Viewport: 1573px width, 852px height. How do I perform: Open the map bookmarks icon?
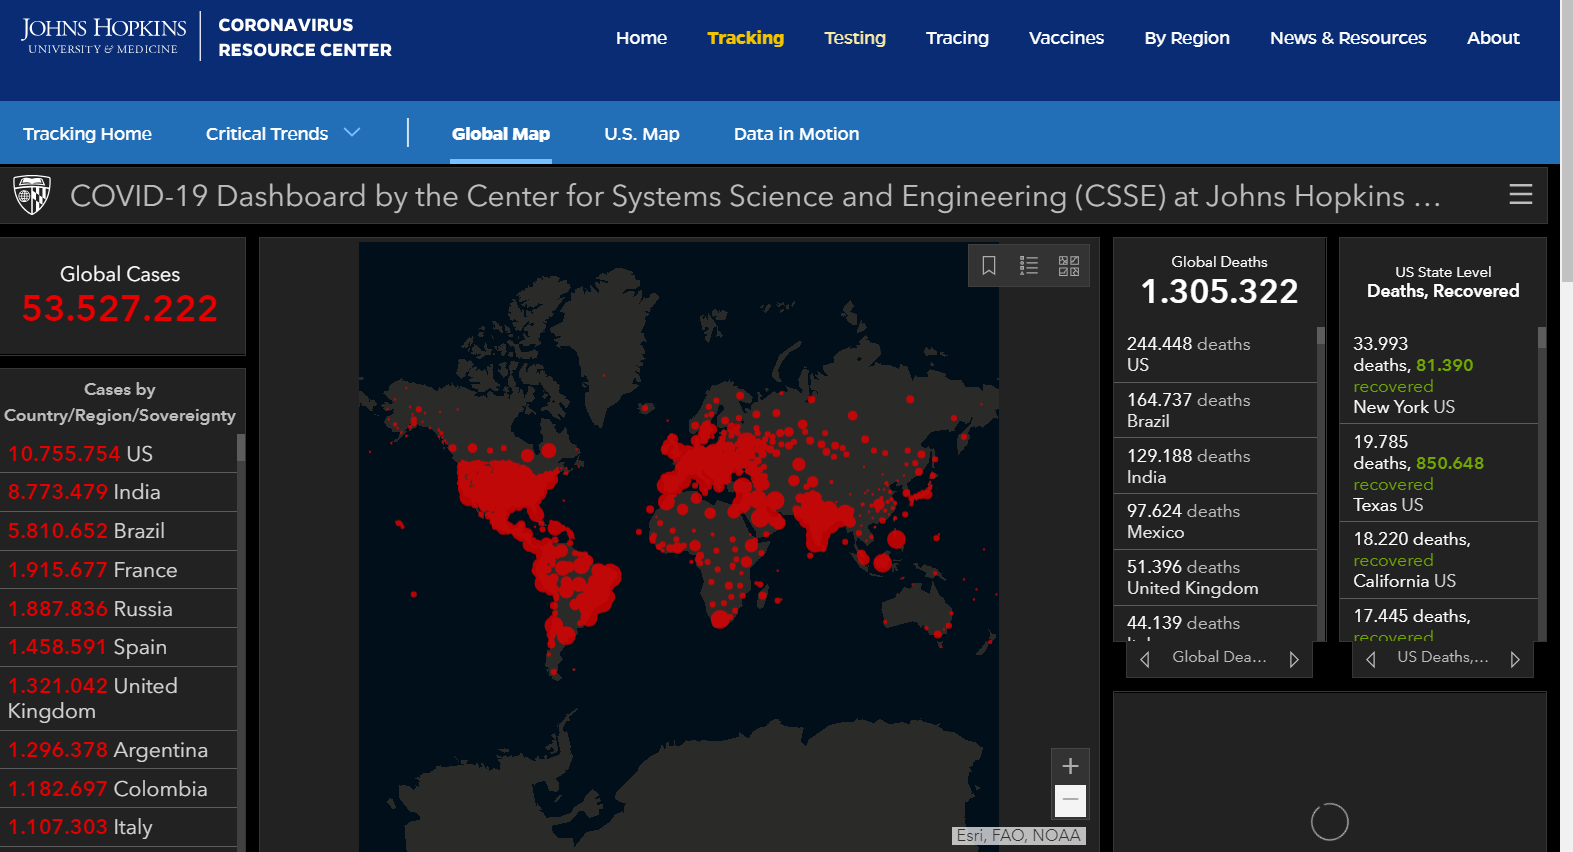coord(989,266)
